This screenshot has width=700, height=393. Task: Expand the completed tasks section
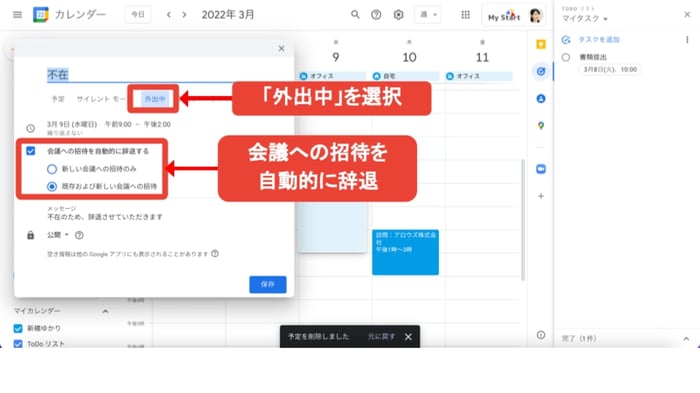[x=686, y=339]
